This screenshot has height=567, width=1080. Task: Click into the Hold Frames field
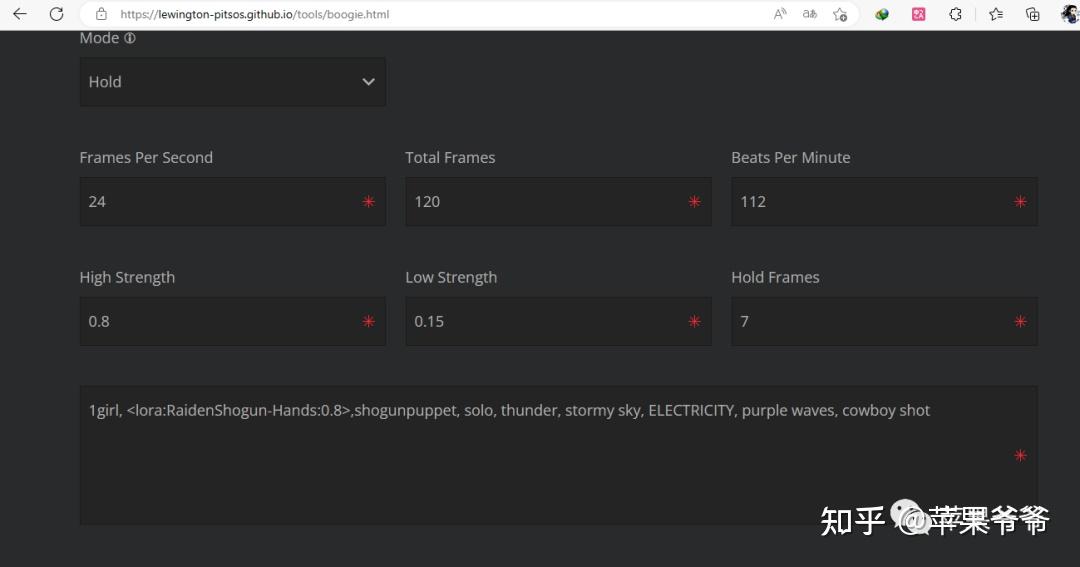[872, 321]
